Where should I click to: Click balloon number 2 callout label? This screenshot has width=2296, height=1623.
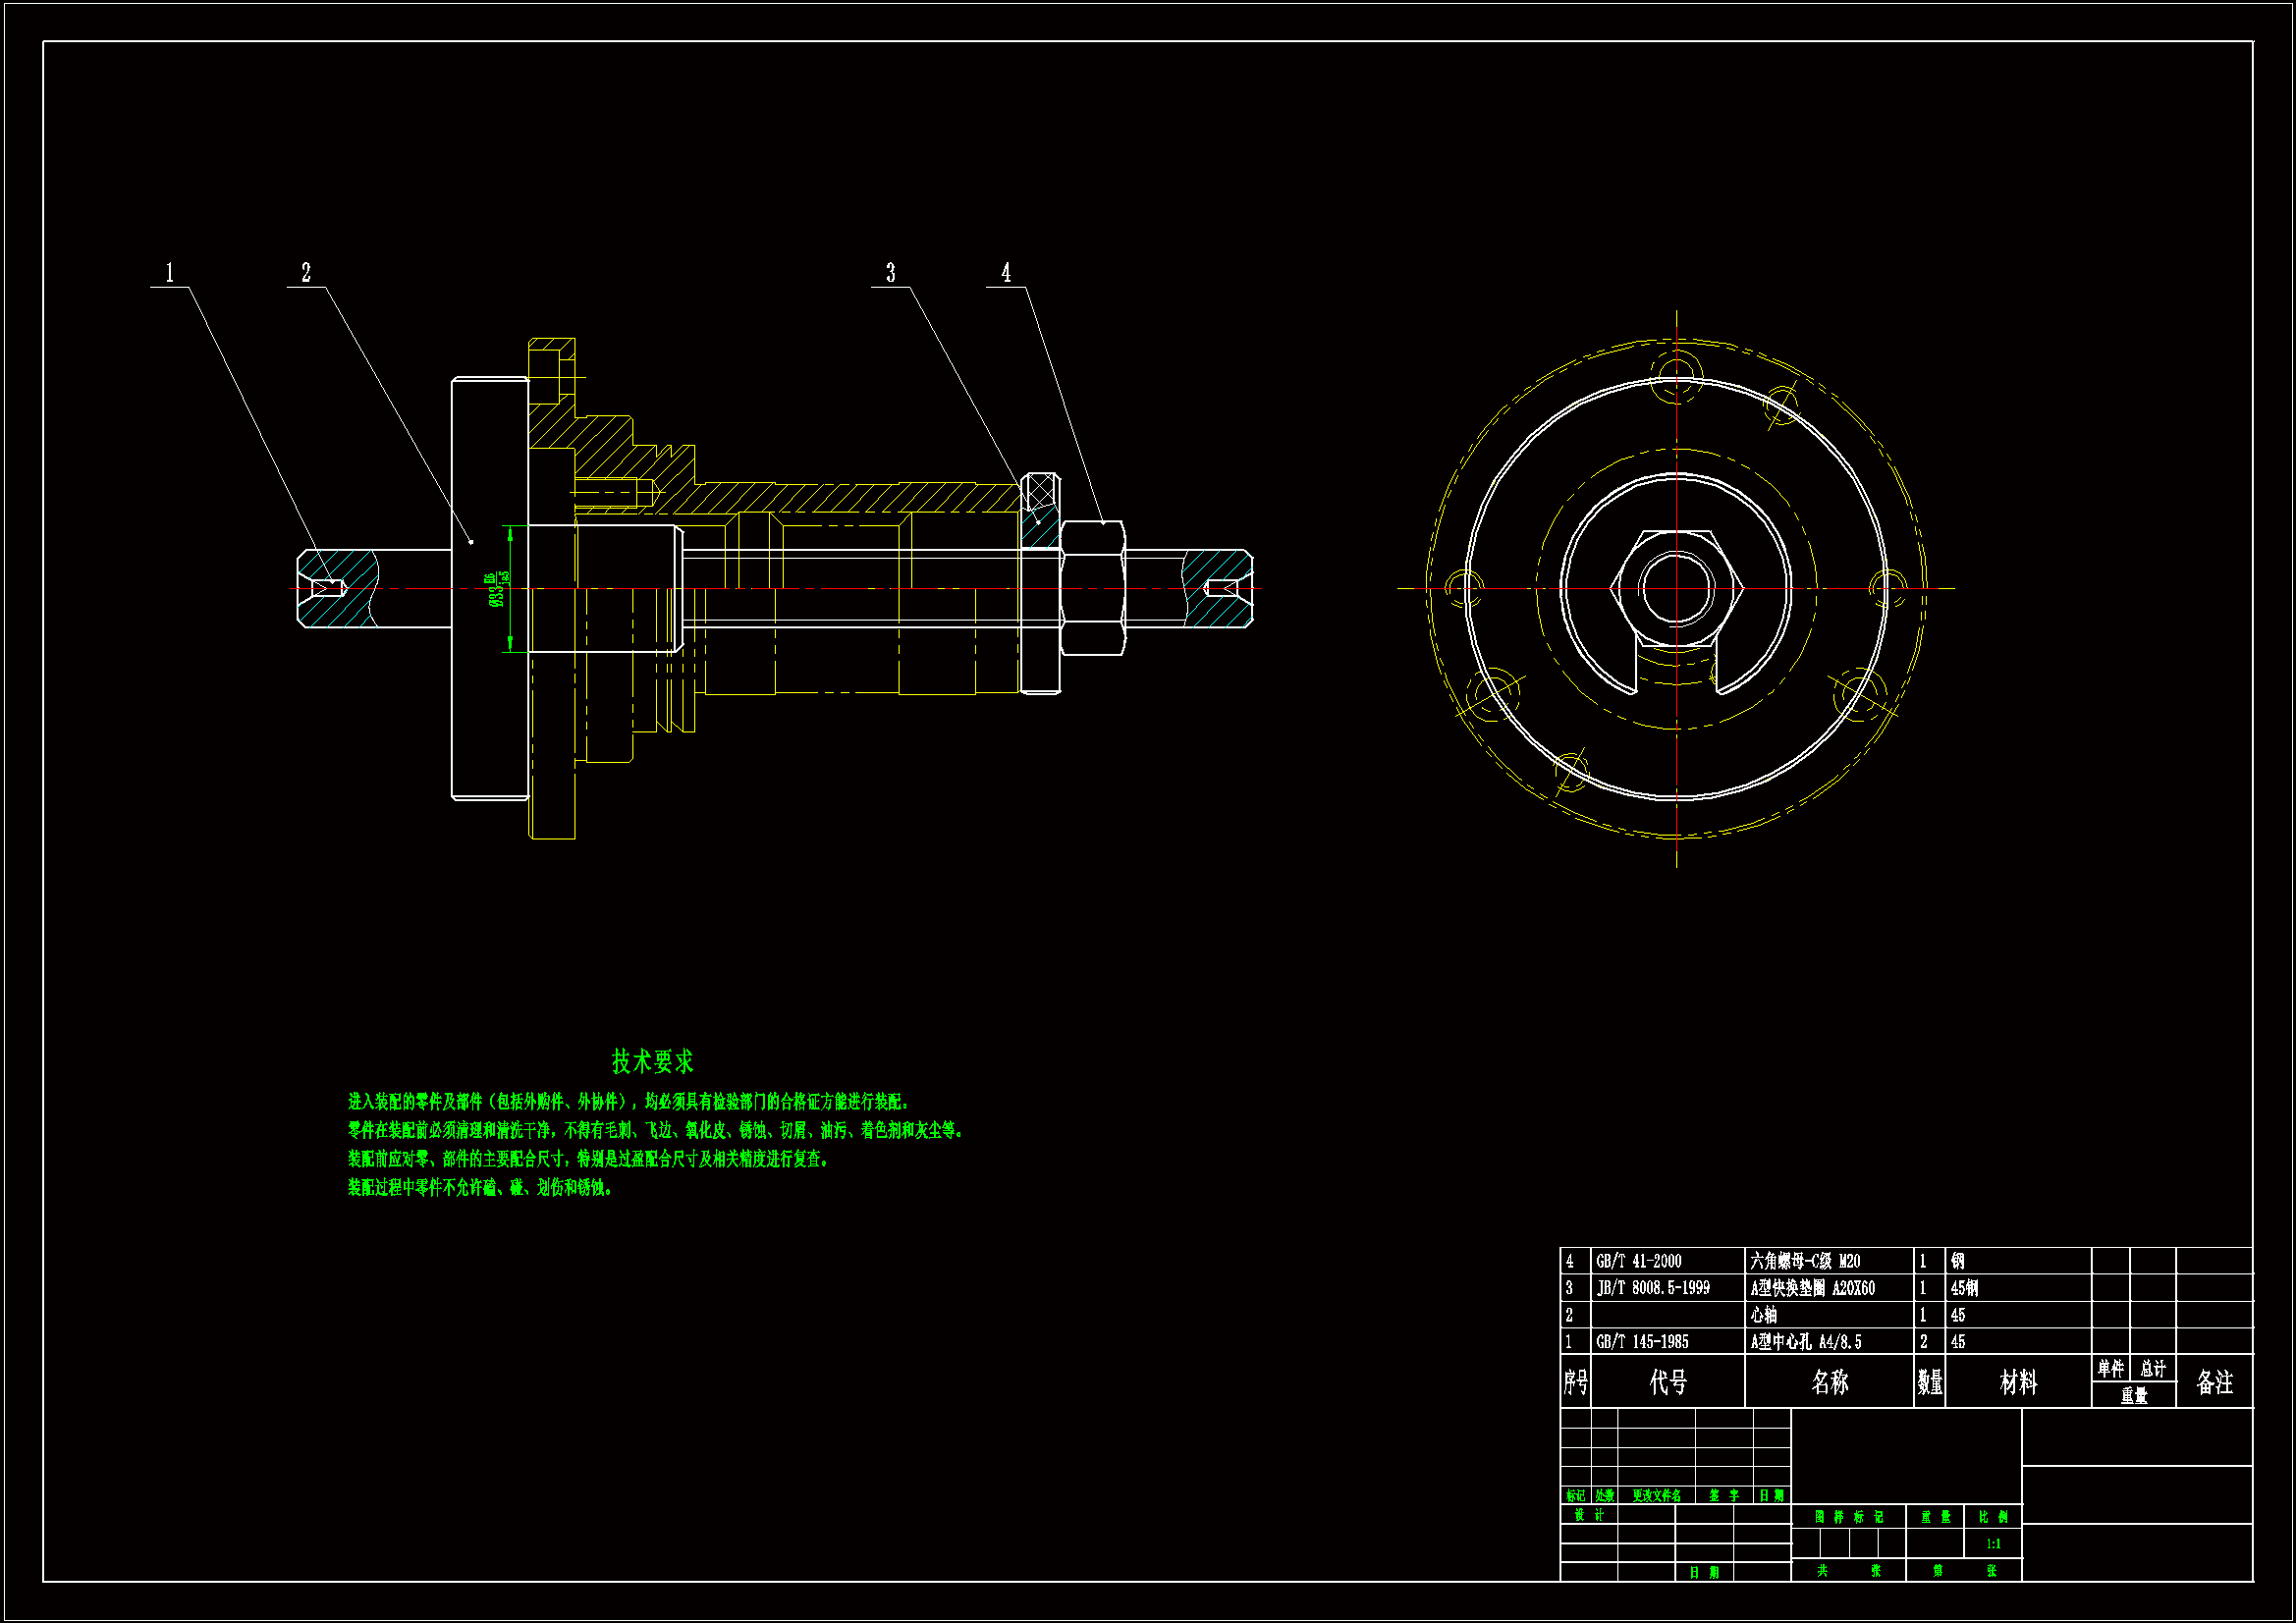[x=306, y=273]
